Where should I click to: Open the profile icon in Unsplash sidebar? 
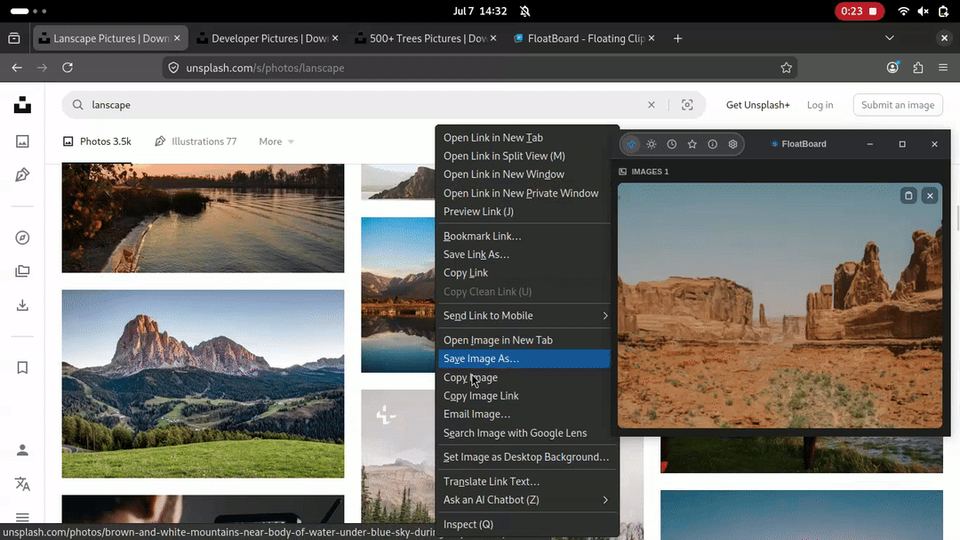coord(23,450)
